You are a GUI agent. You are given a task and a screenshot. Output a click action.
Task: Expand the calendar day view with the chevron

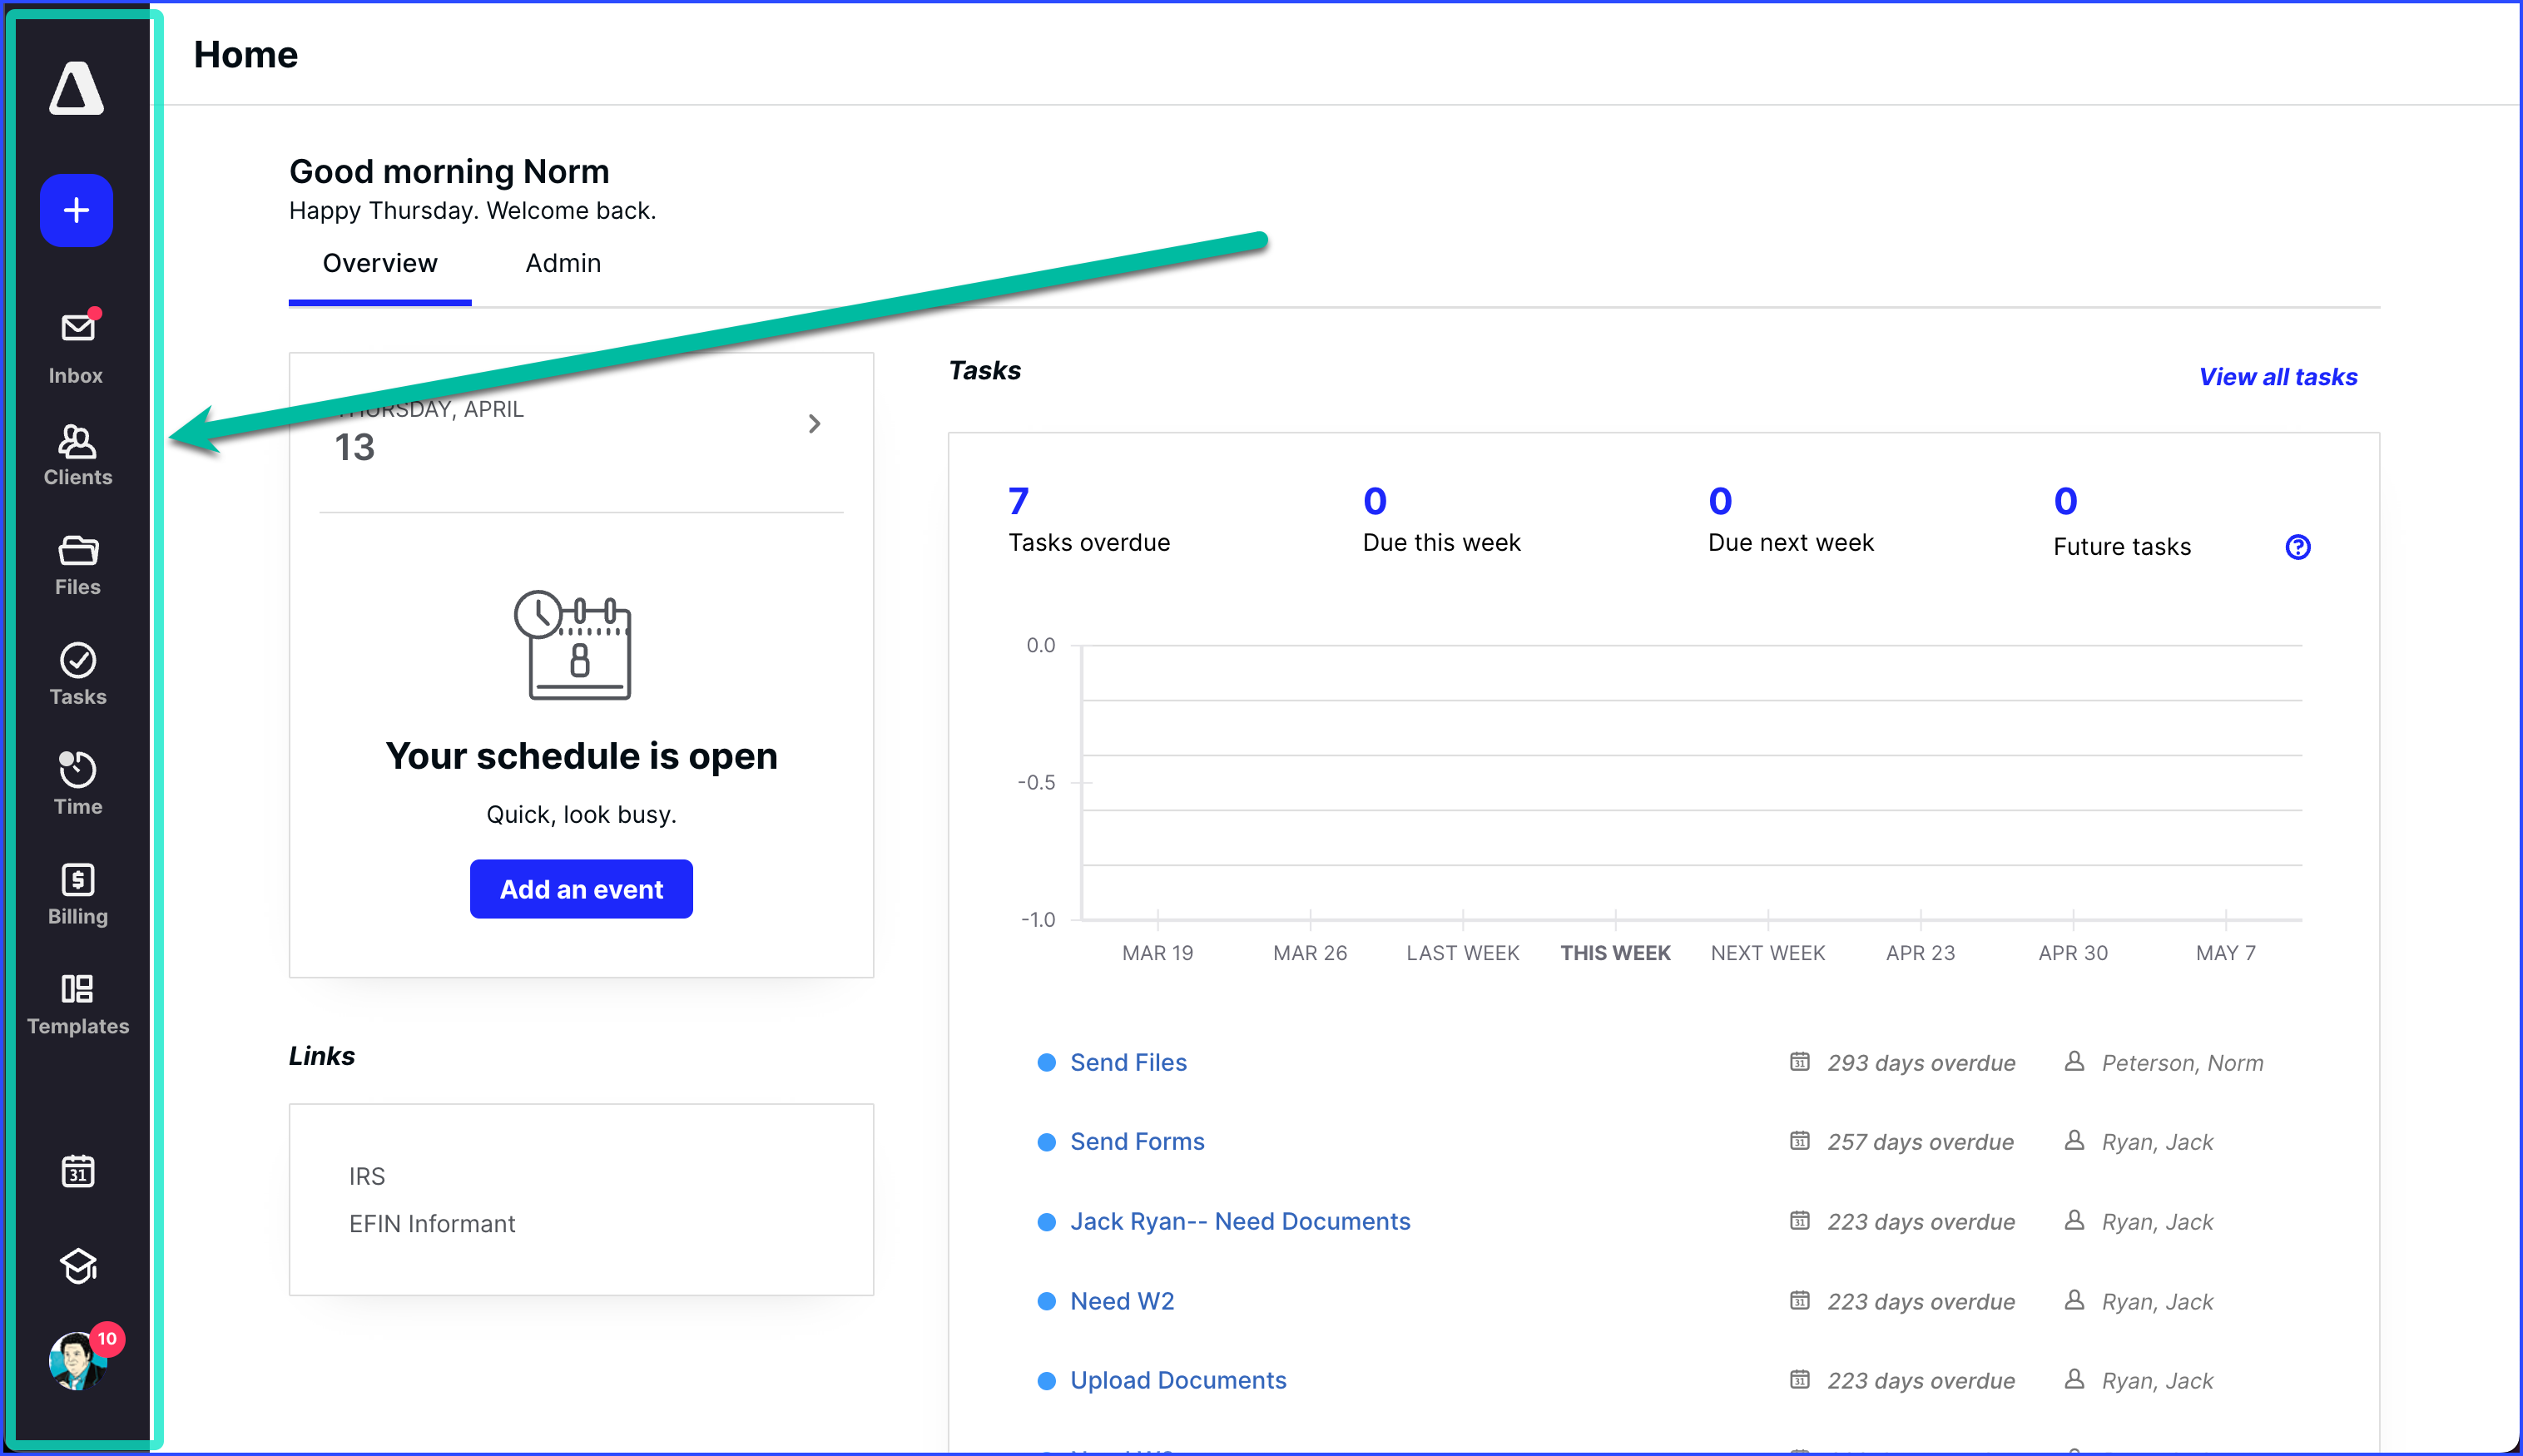[x=814, y=424]
